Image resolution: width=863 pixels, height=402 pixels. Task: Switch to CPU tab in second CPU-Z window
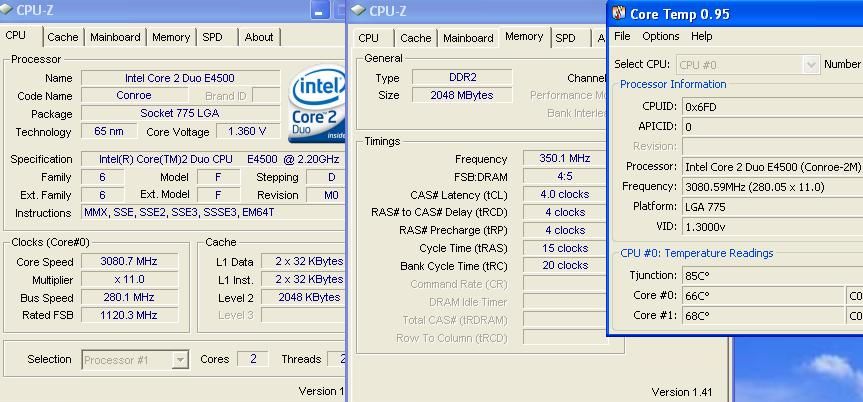pos(368,38)
